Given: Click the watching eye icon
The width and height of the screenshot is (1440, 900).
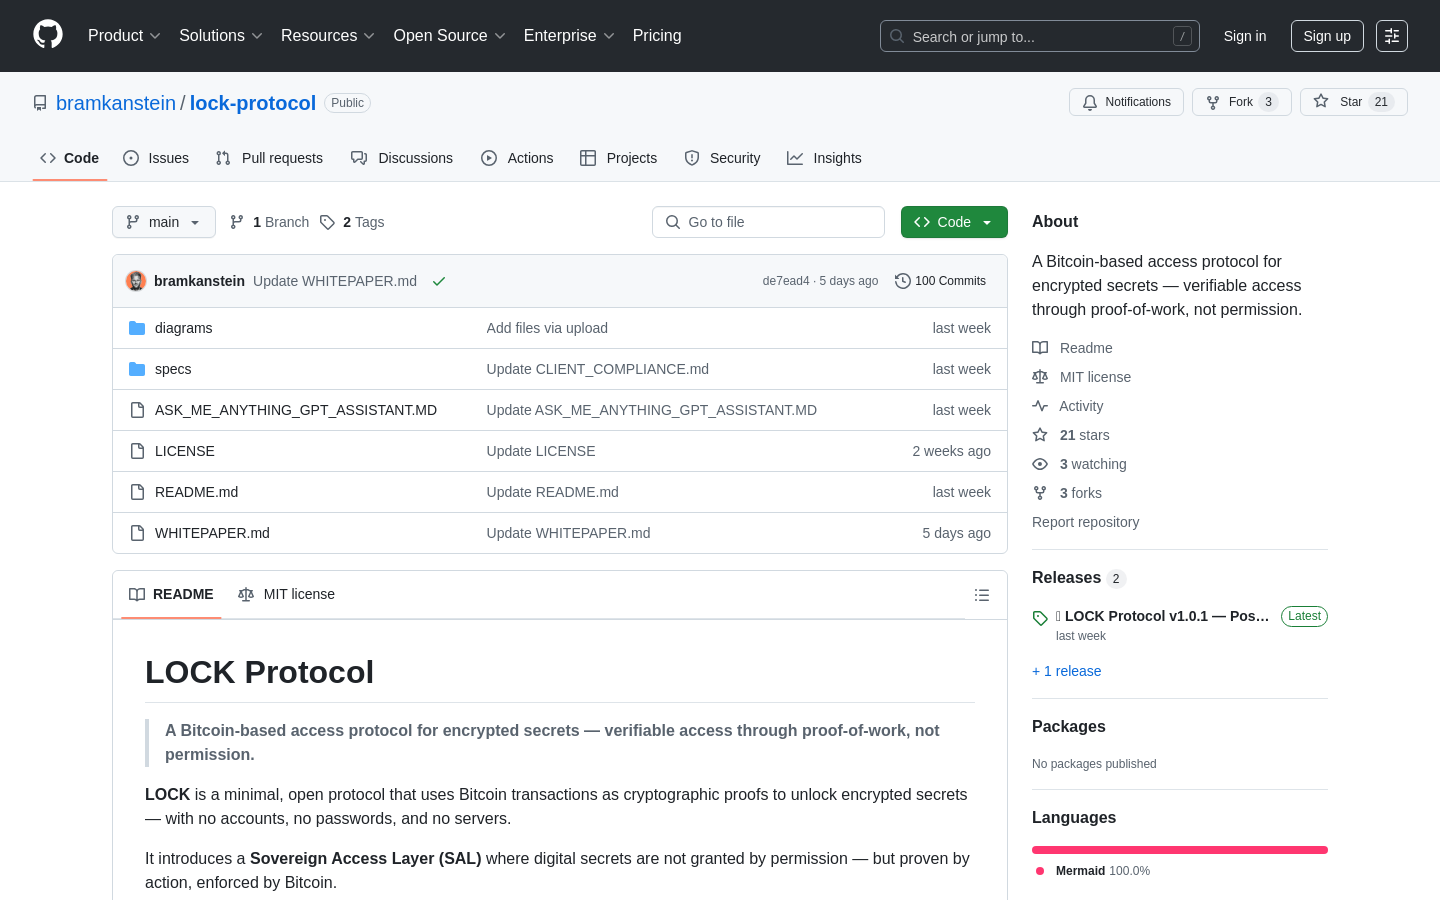Looking at the screenshot, I should pos(1040,464).
